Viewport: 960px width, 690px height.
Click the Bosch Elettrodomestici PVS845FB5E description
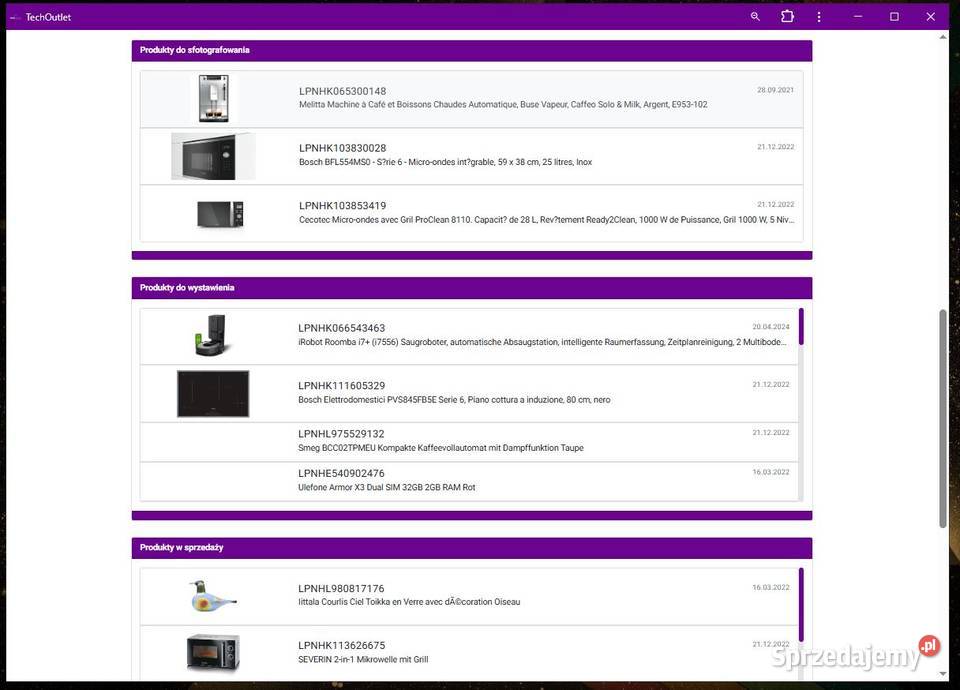(454, 400)
